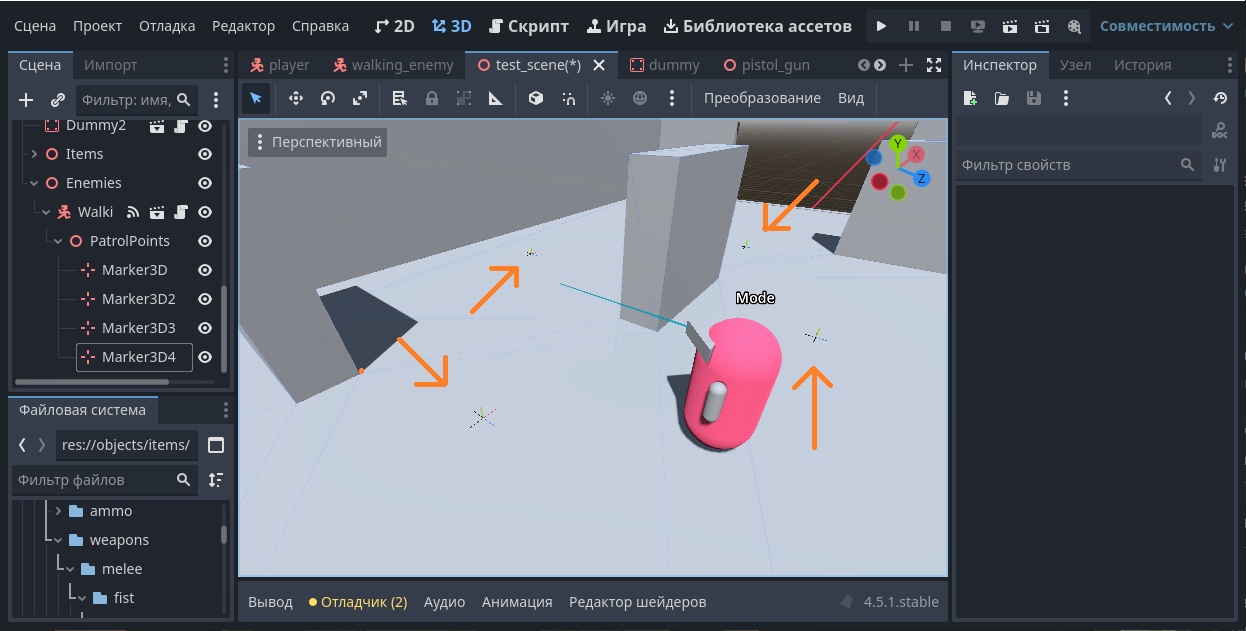1246x631 pixels.
Task: Activate the Move mode tool
Action: pyautogui.click(x=295, y=98)
